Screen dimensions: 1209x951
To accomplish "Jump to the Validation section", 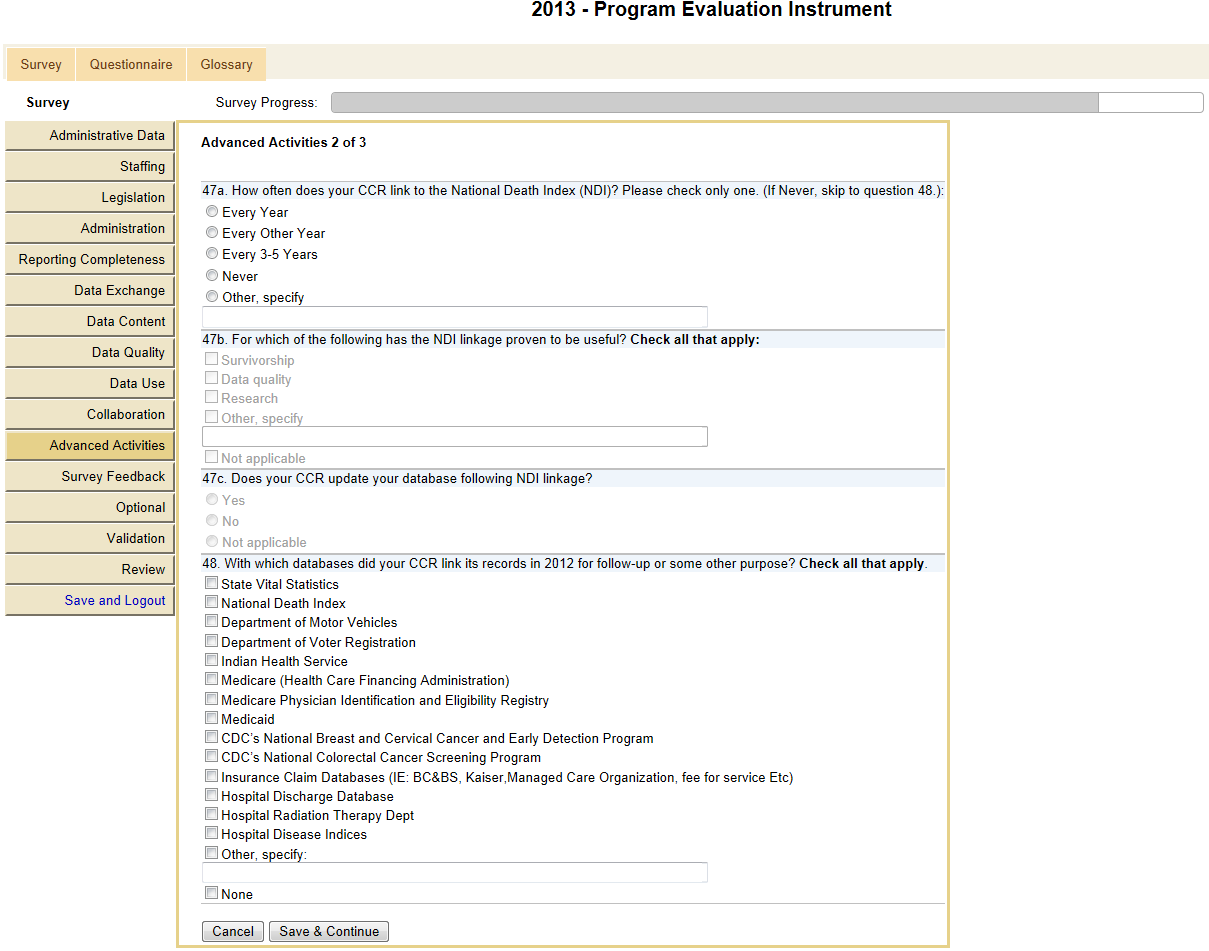I will pos(135,538).
